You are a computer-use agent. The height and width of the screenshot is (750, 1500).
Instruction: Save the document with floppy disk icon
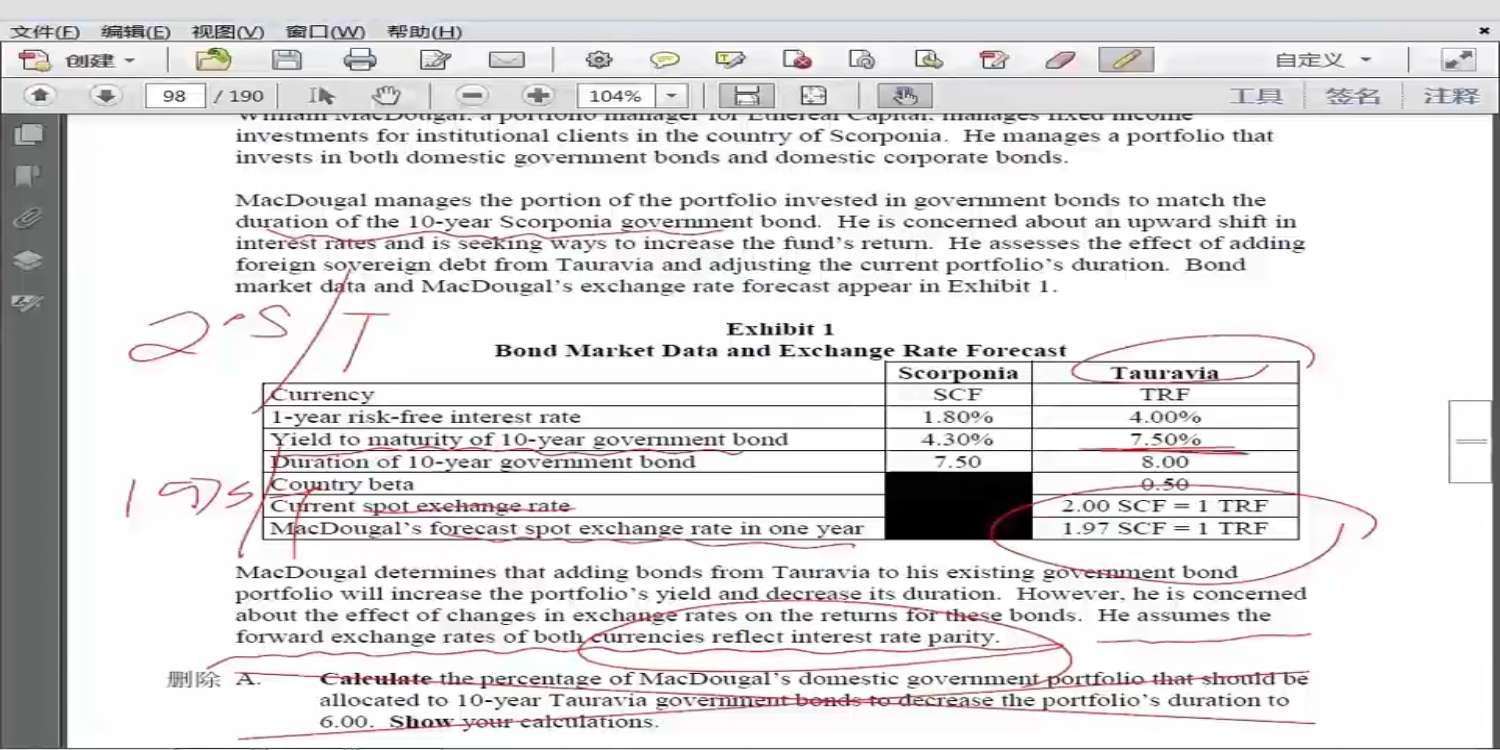pos(287,60)
